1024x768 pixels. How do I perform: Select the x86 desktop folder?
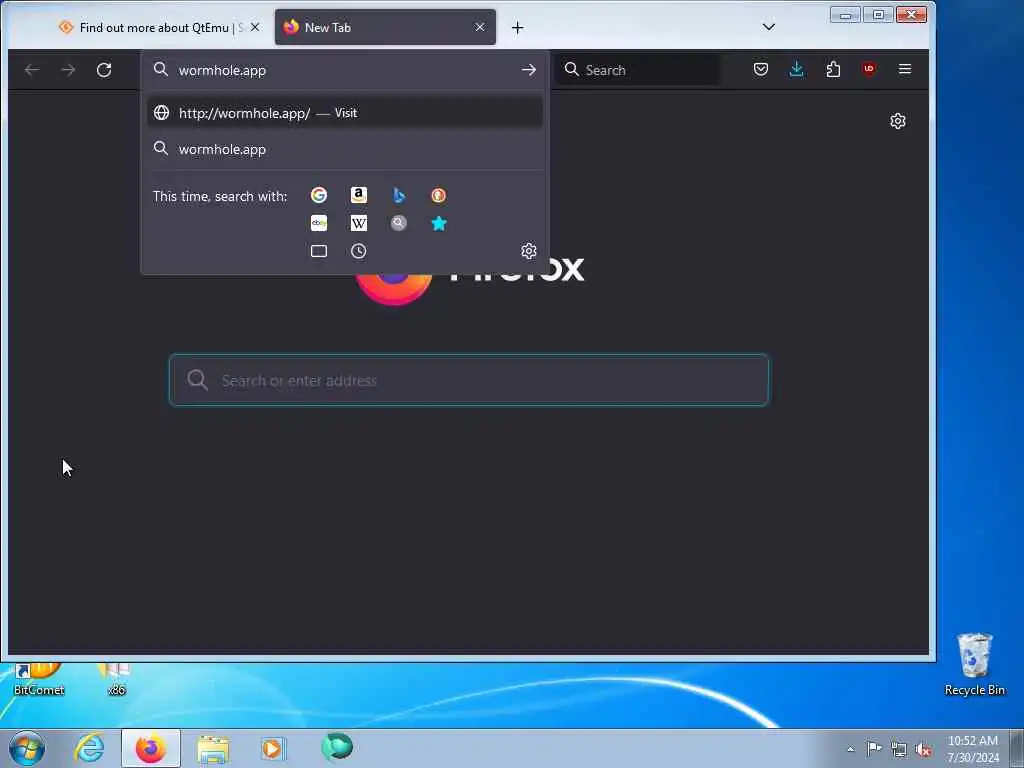click(116, 680)
